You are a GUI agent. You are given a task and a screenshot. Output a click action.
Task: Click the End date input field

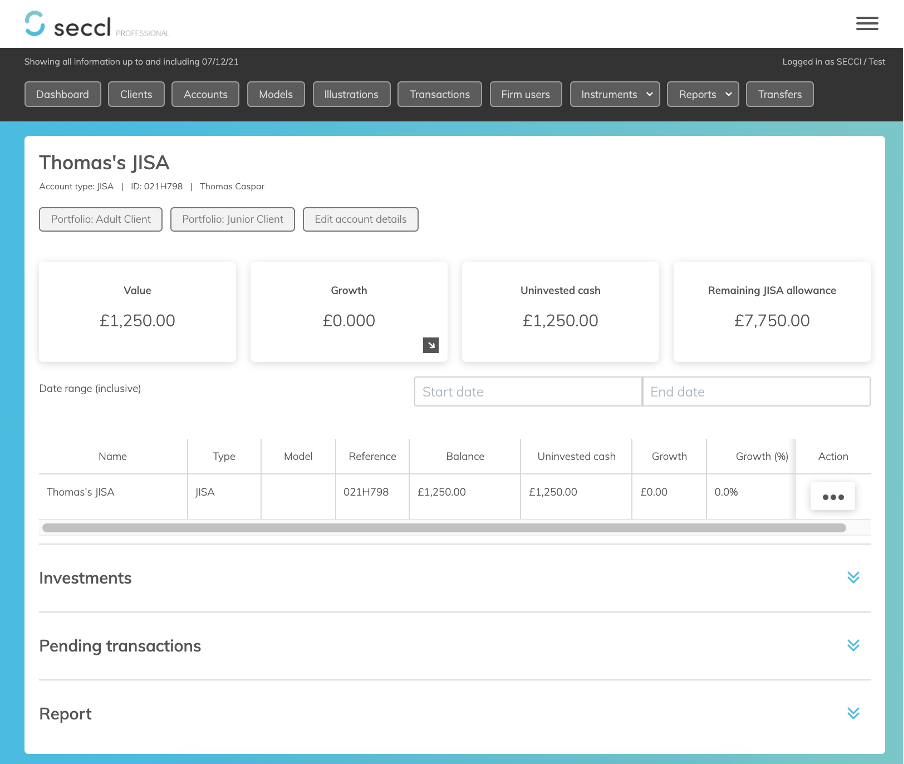click(756, 391)
